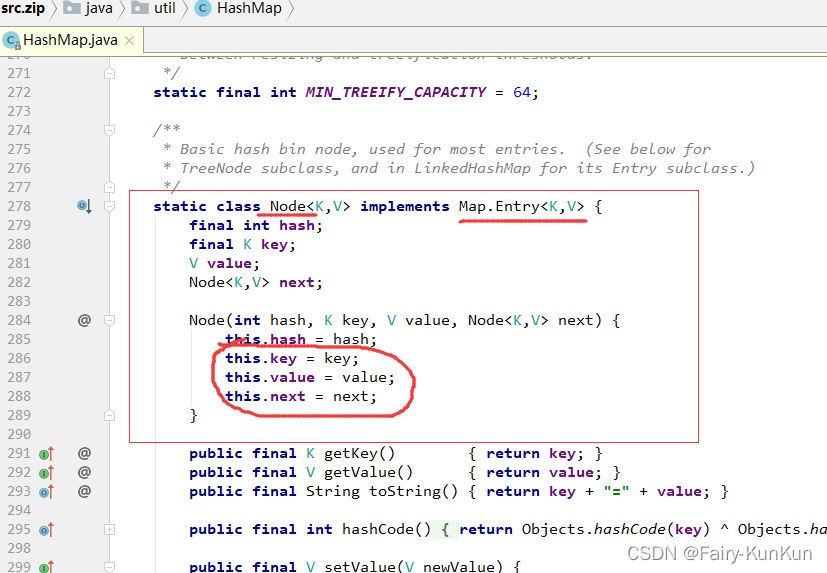Screen dimensions: 827x573
Task: Click the value field on line 281
Action: click(229, 263)
